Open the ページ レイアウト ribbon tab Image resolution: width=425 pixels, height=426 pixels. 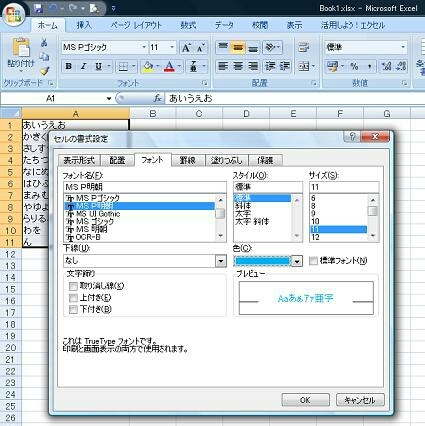[x=136, y=25]
